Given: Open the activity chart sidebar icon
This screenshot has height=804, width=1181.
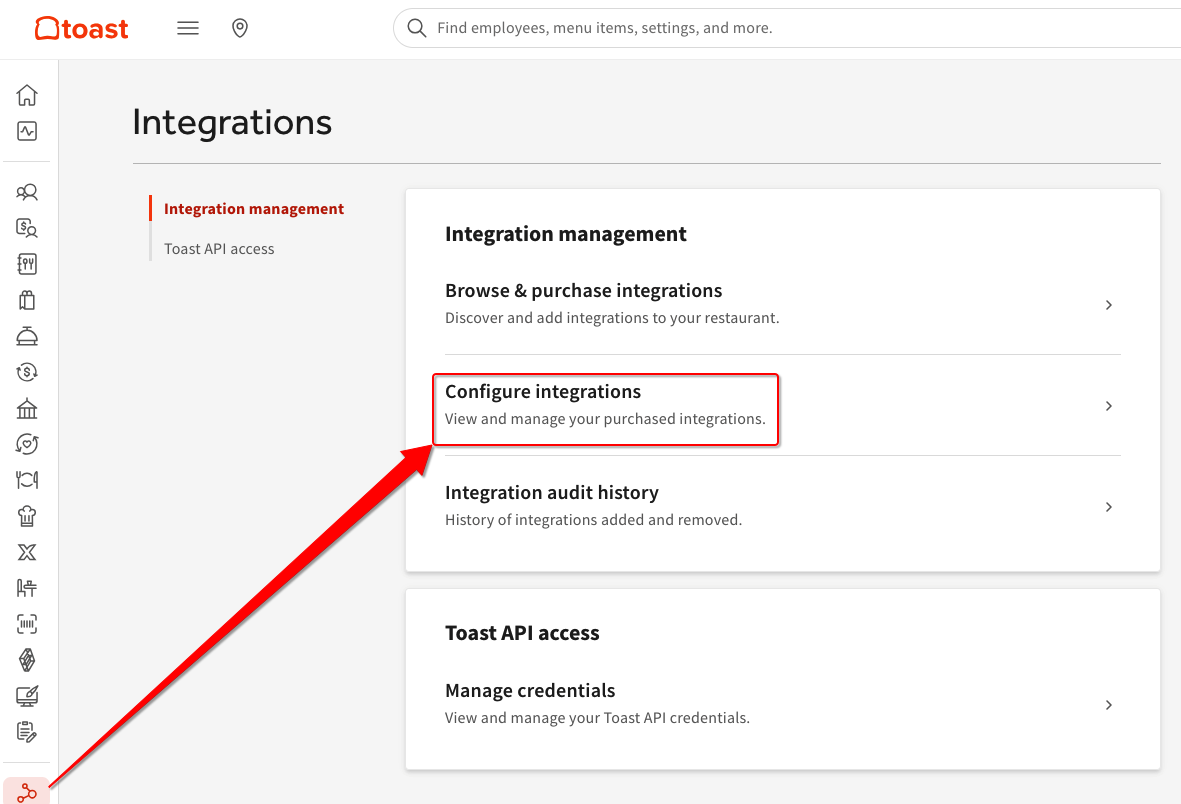Looking at the screenshot, I should click(x=27, y=131).
